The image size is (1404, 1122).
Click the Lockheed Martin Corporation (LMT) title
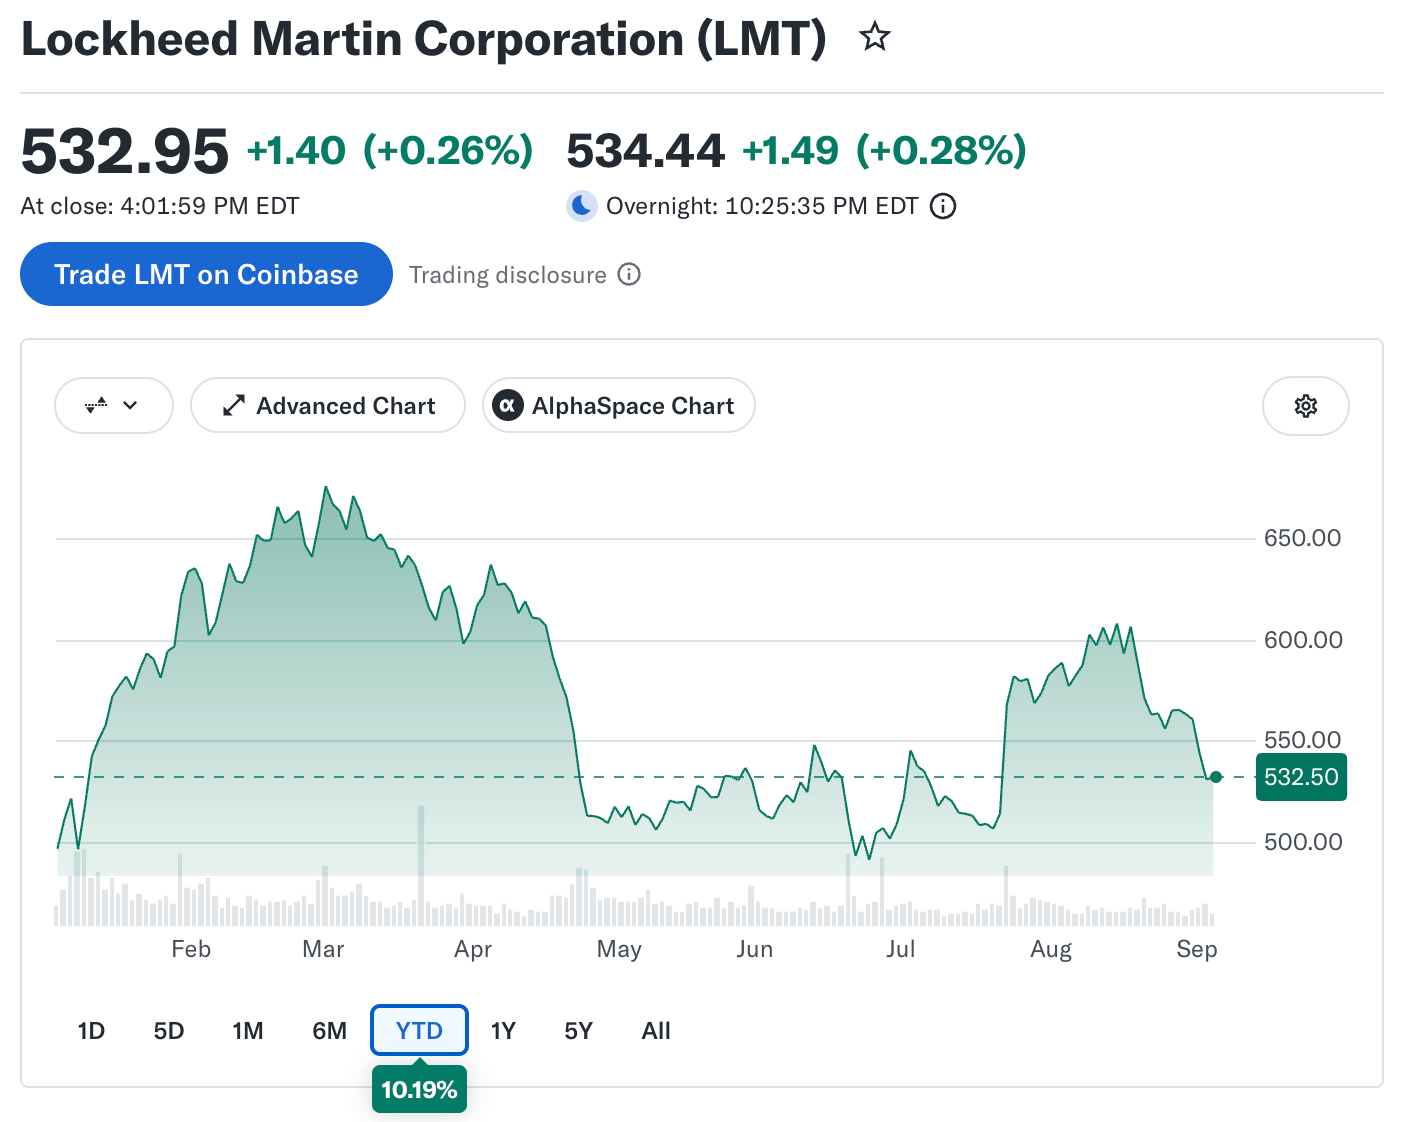[x=424, y=40]
